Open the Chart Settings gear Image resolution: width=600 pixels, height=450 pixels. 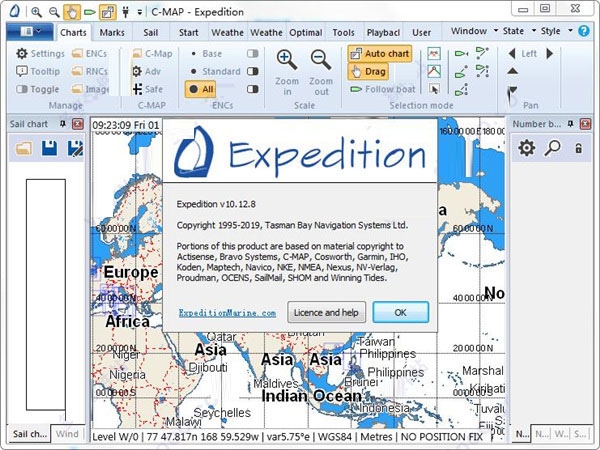click(x=40, y=54)
